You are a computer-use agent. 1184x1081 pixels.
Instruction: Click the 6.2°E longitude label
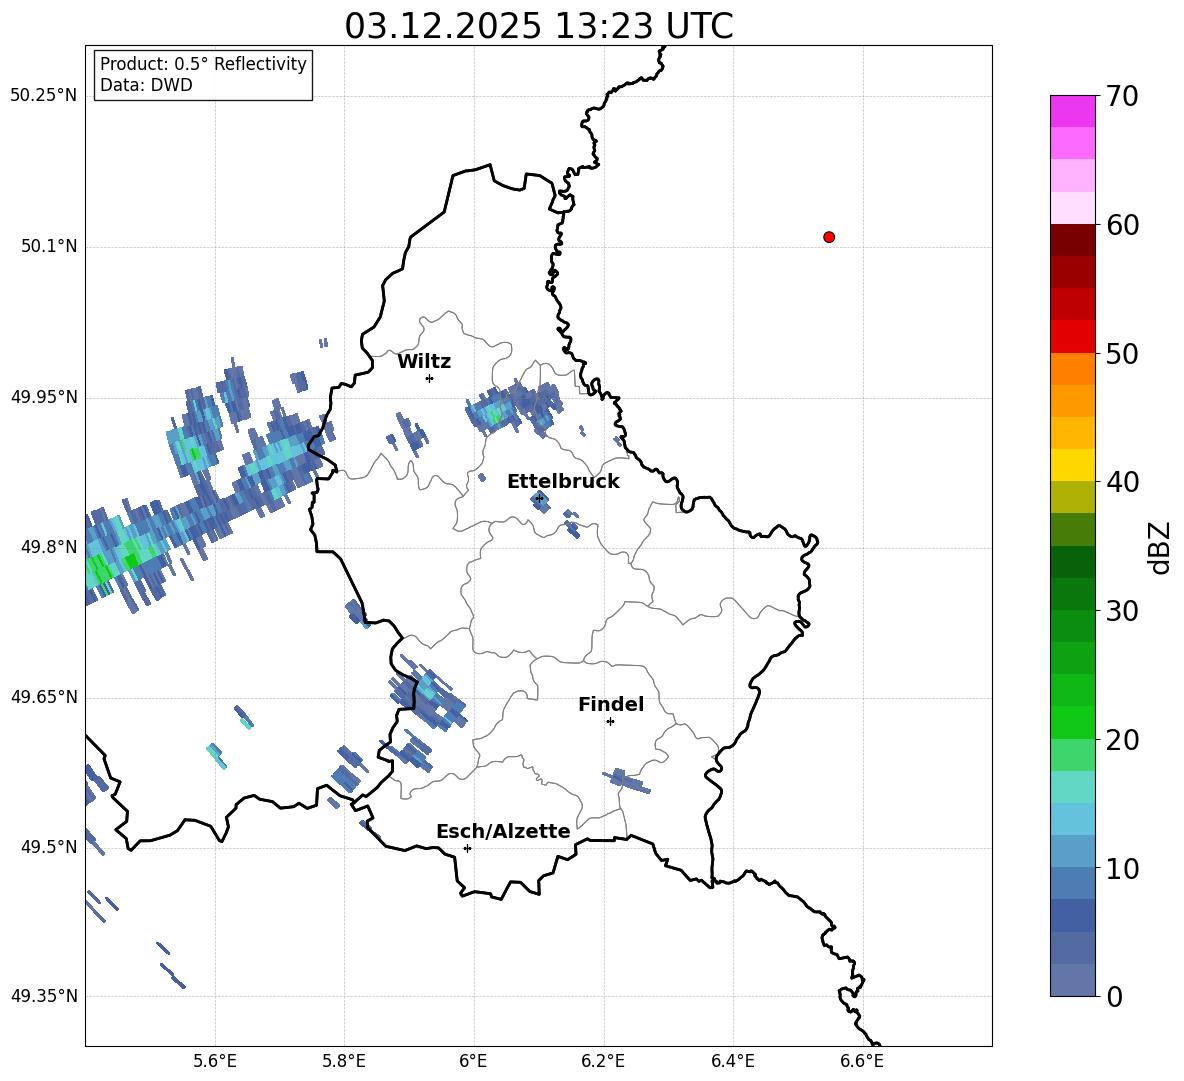tap(603, 1061)
